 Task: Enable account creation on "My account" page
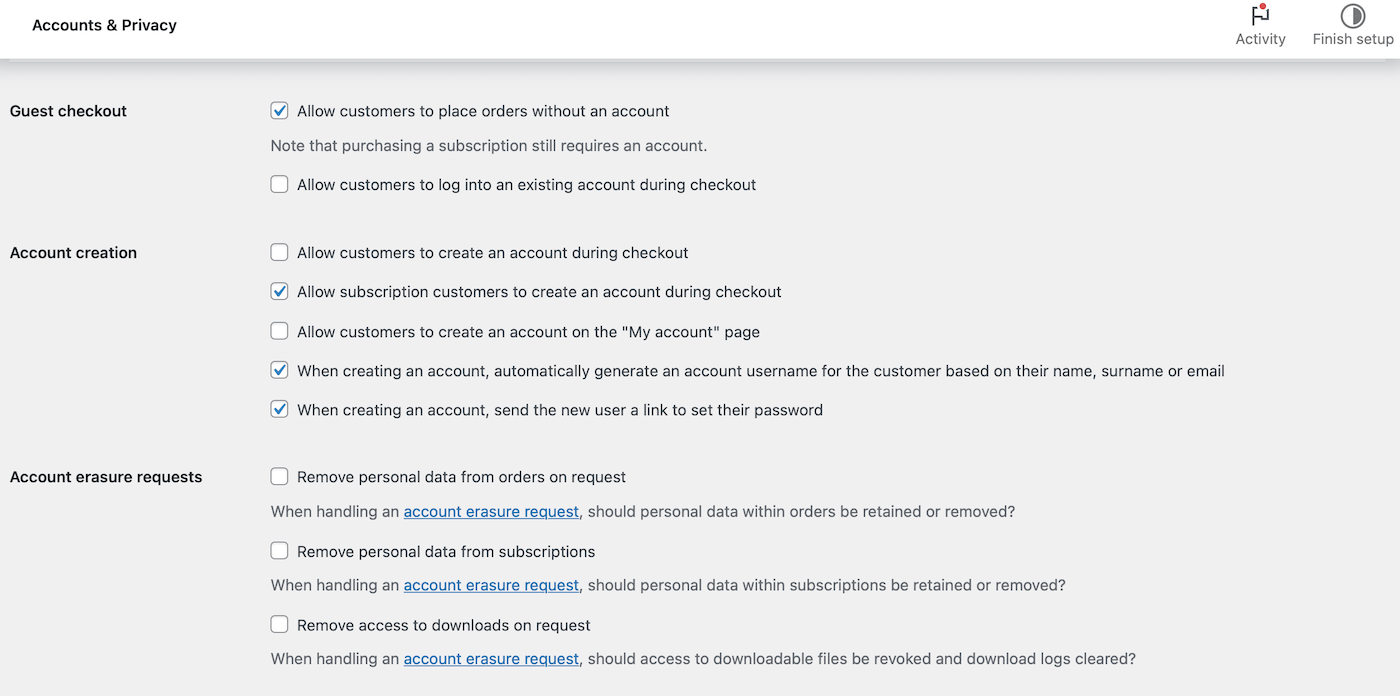click(x=280, y=332)
